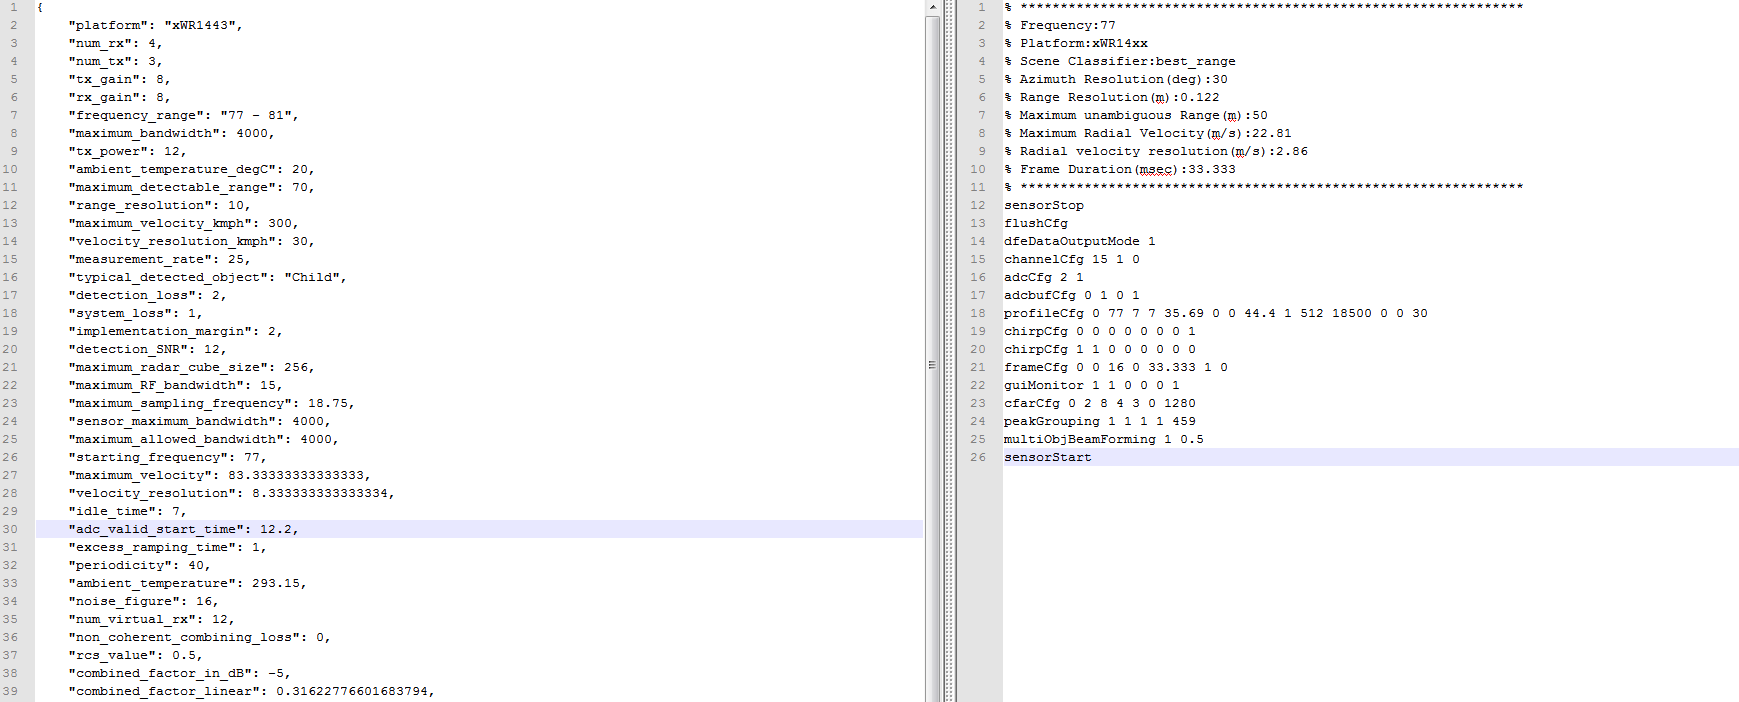Place cursor on the sensorStart line

click(x=1047, y=457)
